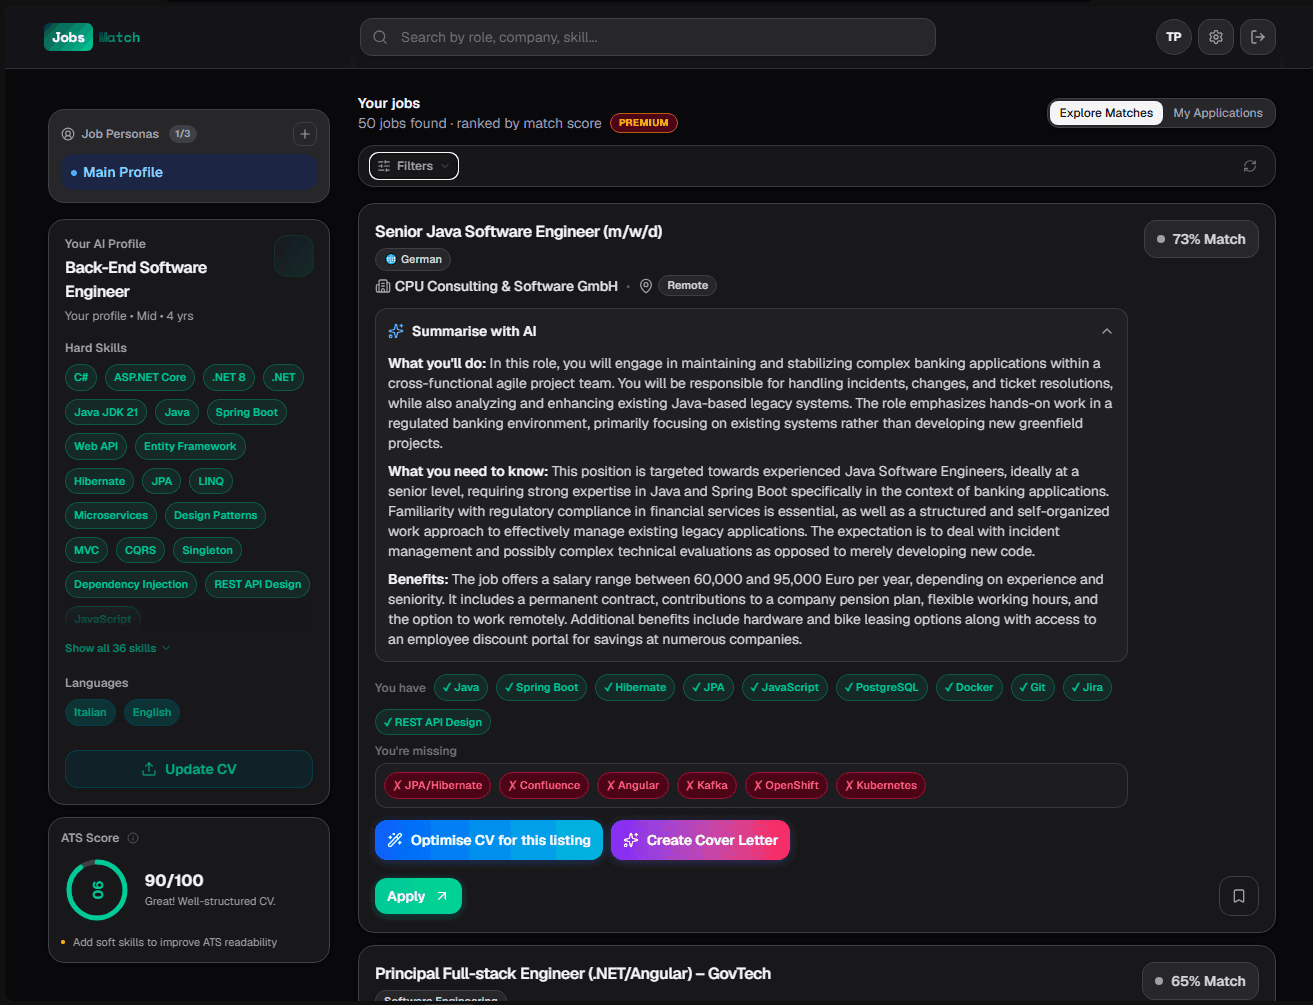The image size is (1313, 1005).
Task: Click the PostgreSQL matched skill chip
Action: tap(881, 687)
